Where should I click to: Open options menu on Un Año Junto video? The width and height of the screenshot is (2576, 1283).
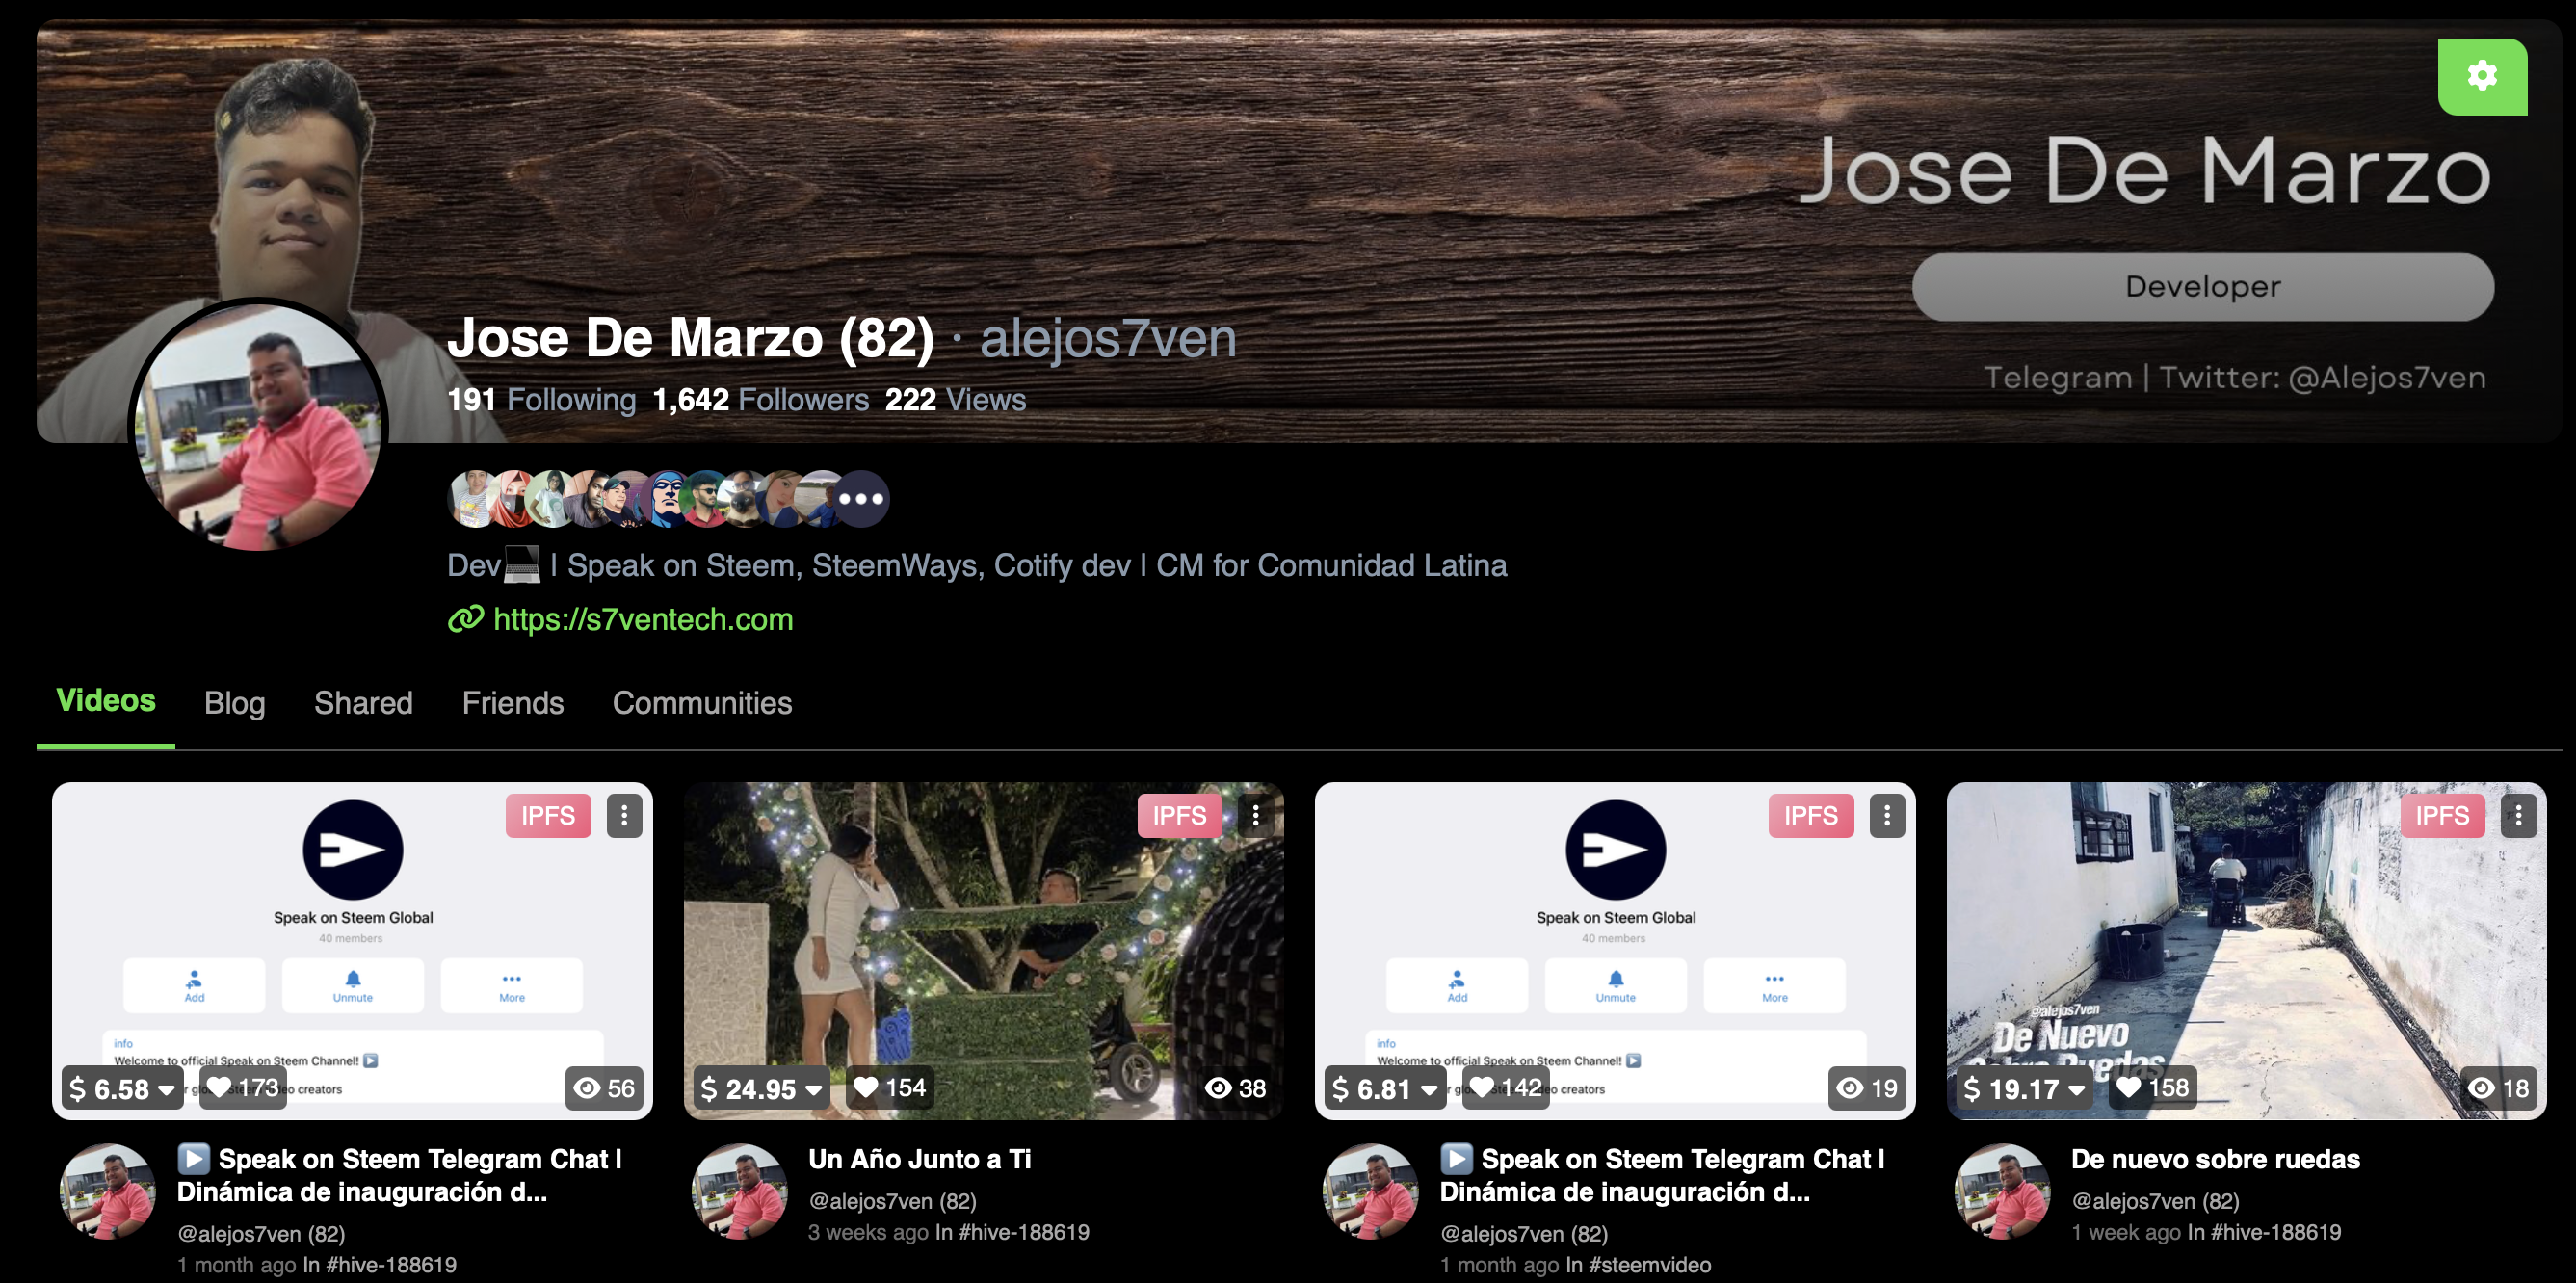coord(1255,815)
